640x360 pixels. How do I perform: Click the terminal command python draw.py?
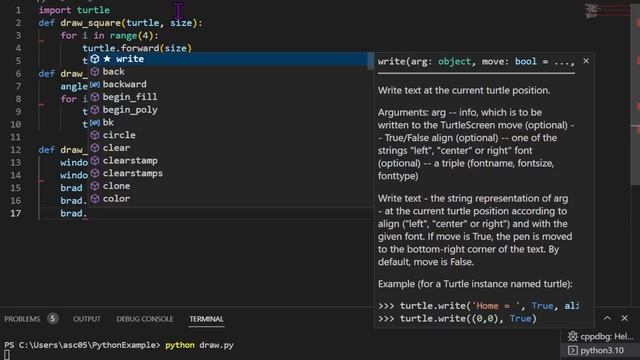click(x=199, y=345)
